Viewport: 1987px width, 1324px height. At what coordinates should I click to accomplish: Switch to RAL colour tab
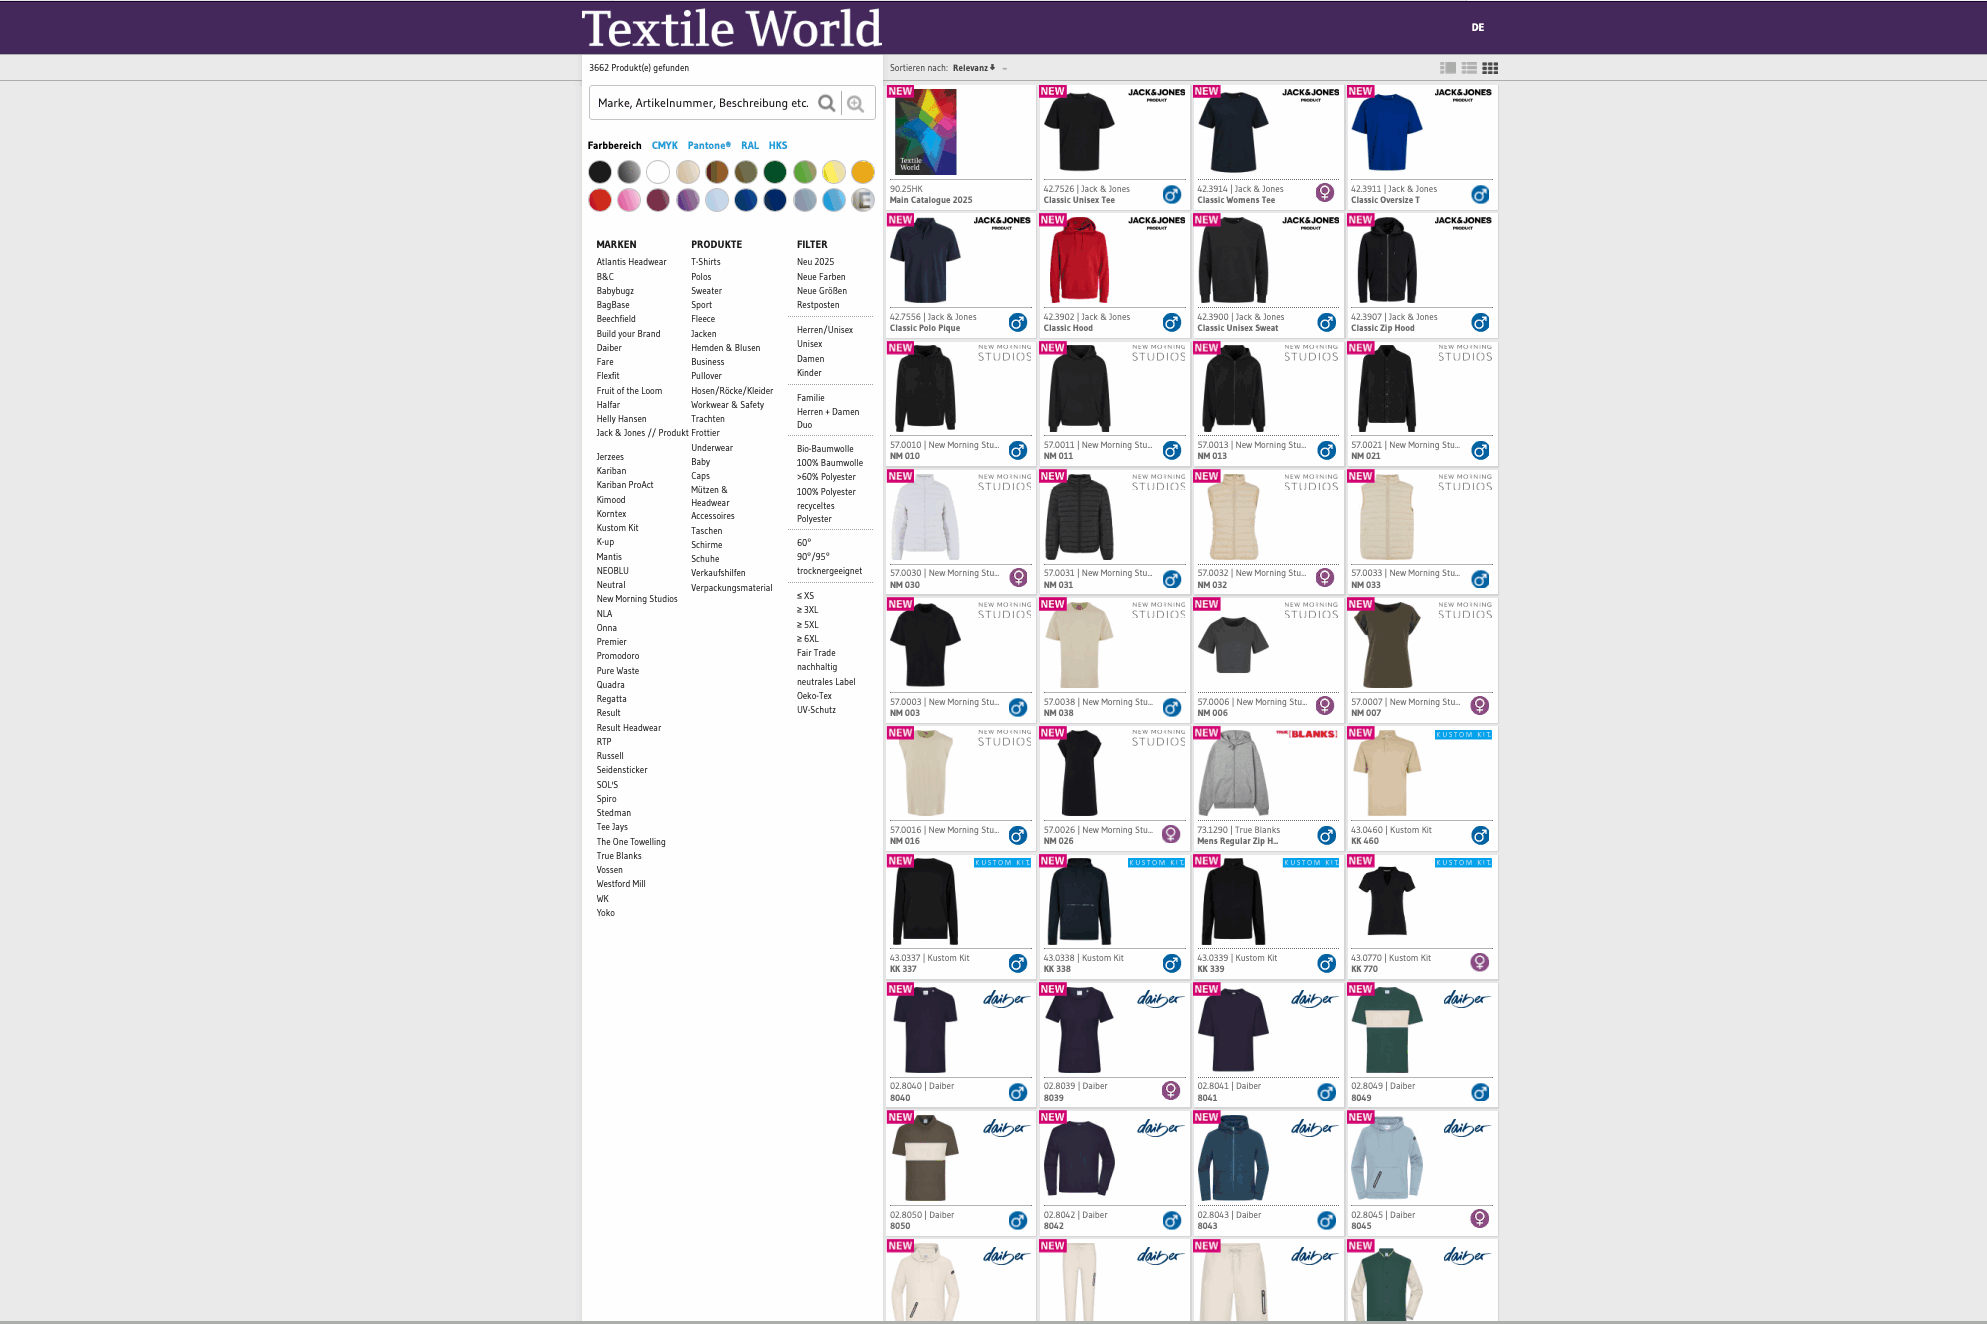tap(750, 146)
